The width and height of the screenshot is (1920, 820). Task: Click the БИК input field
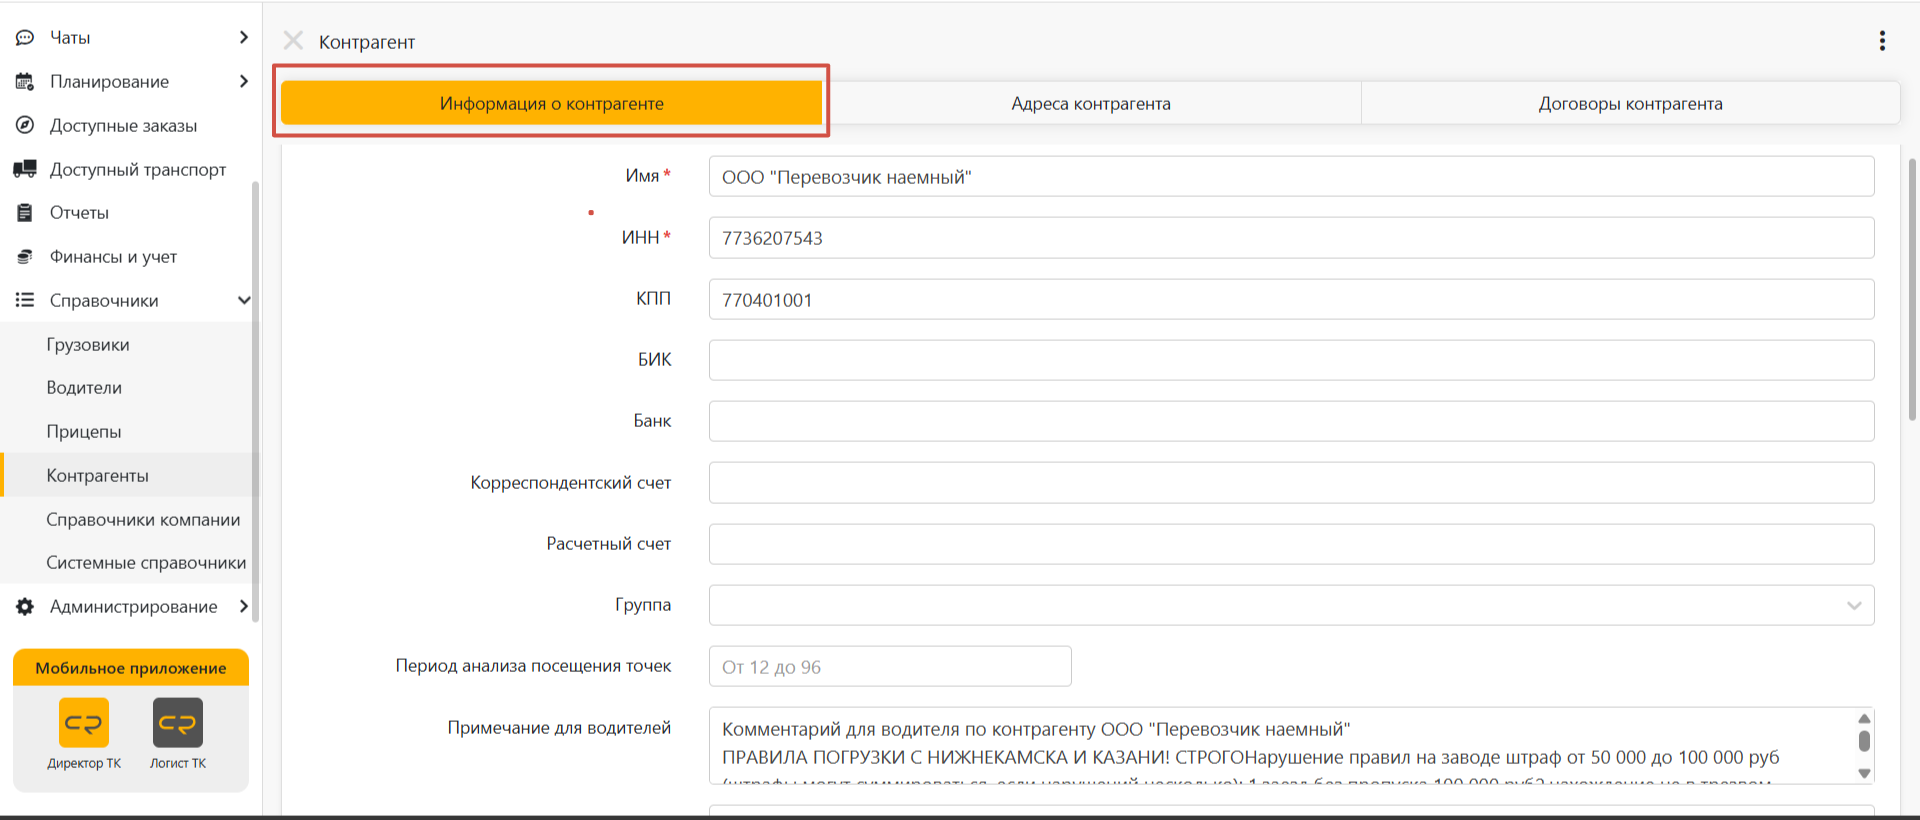click(1291, 361)
